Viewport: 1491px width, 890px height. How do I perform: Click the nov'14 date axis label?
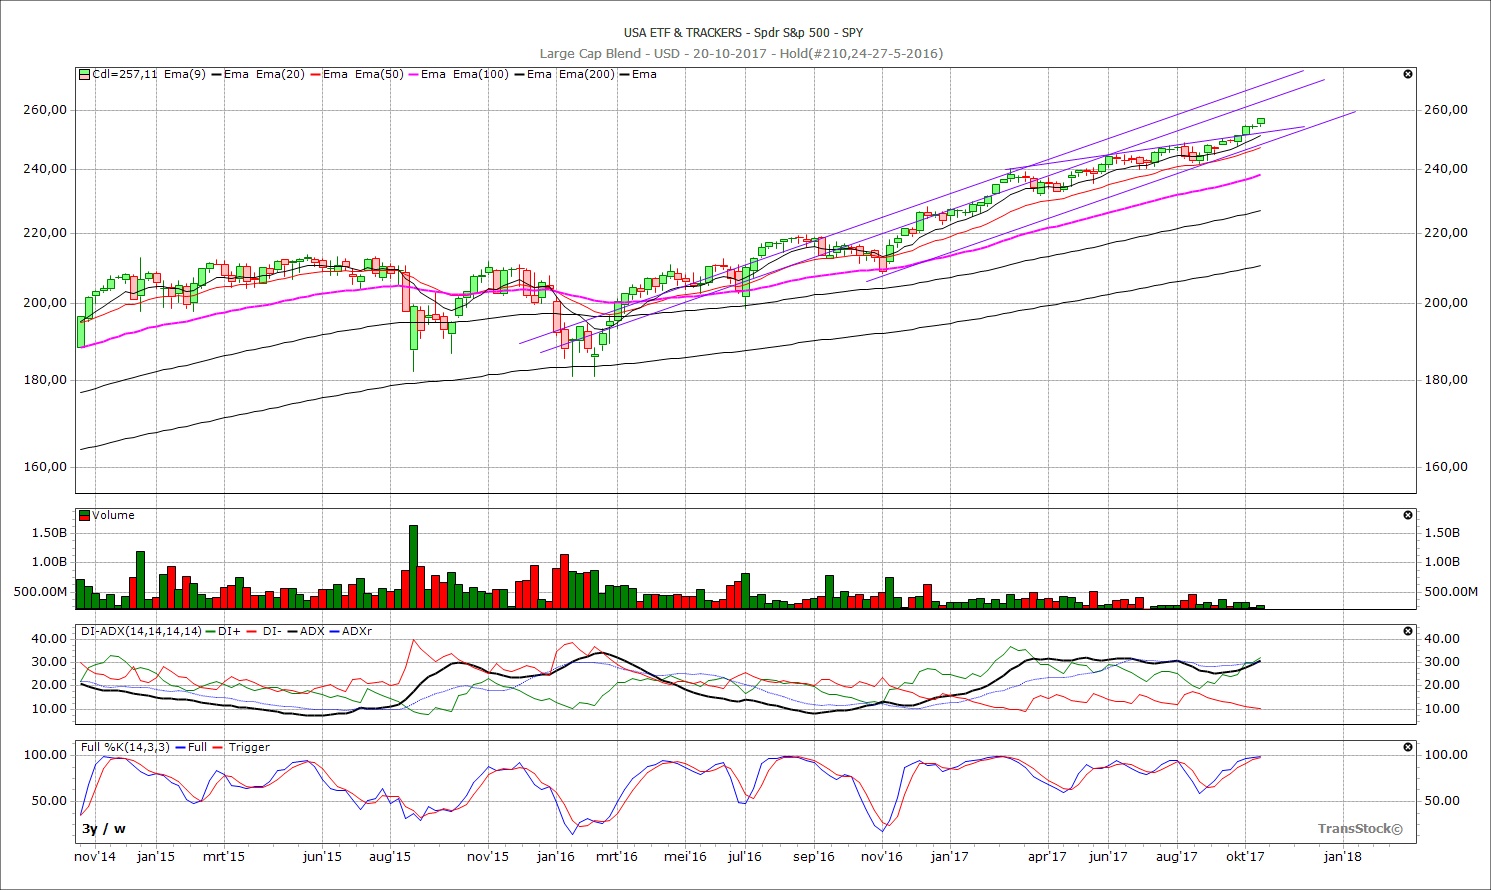[95, 857]
